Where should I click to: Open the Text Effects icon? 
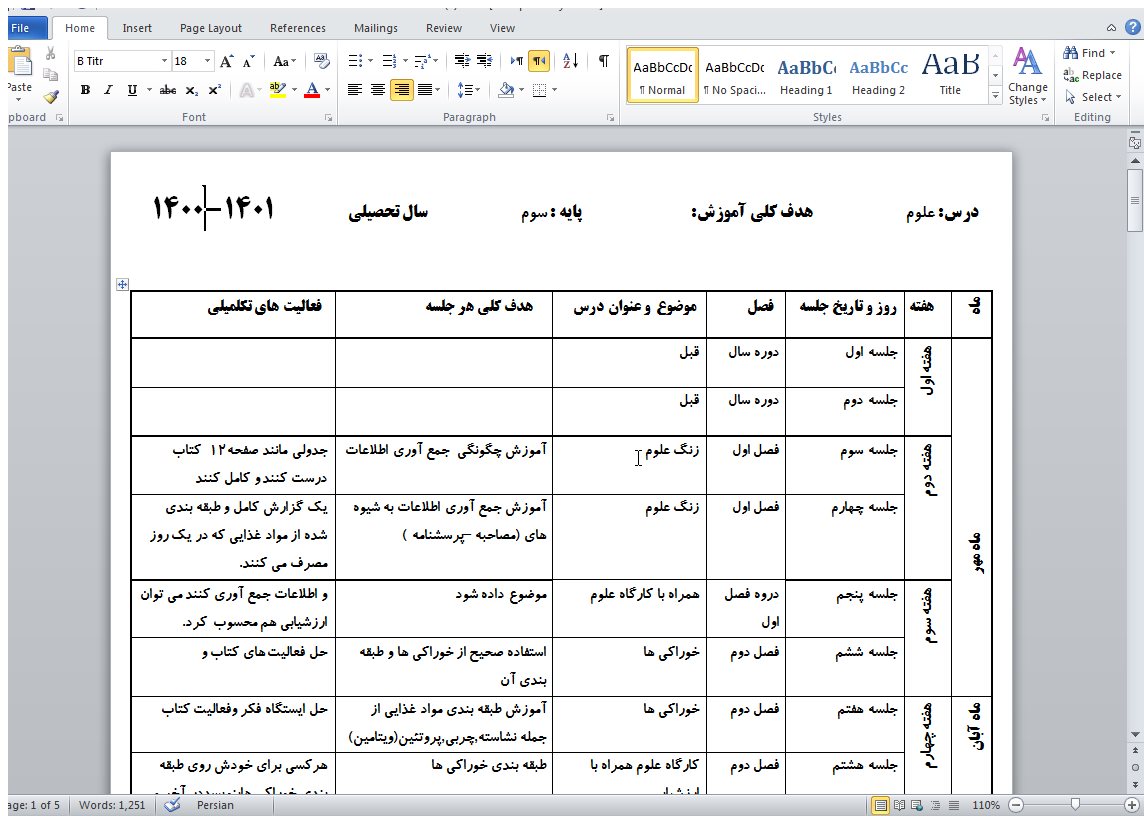[247, 90]
